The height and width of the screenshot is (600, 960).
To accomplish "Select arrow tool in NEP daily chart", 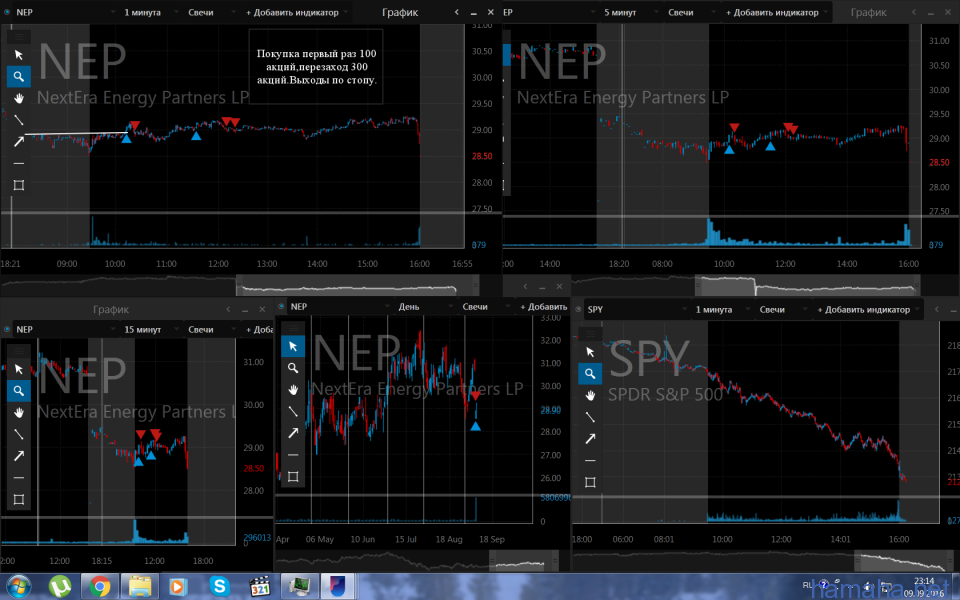I will 293,433.
